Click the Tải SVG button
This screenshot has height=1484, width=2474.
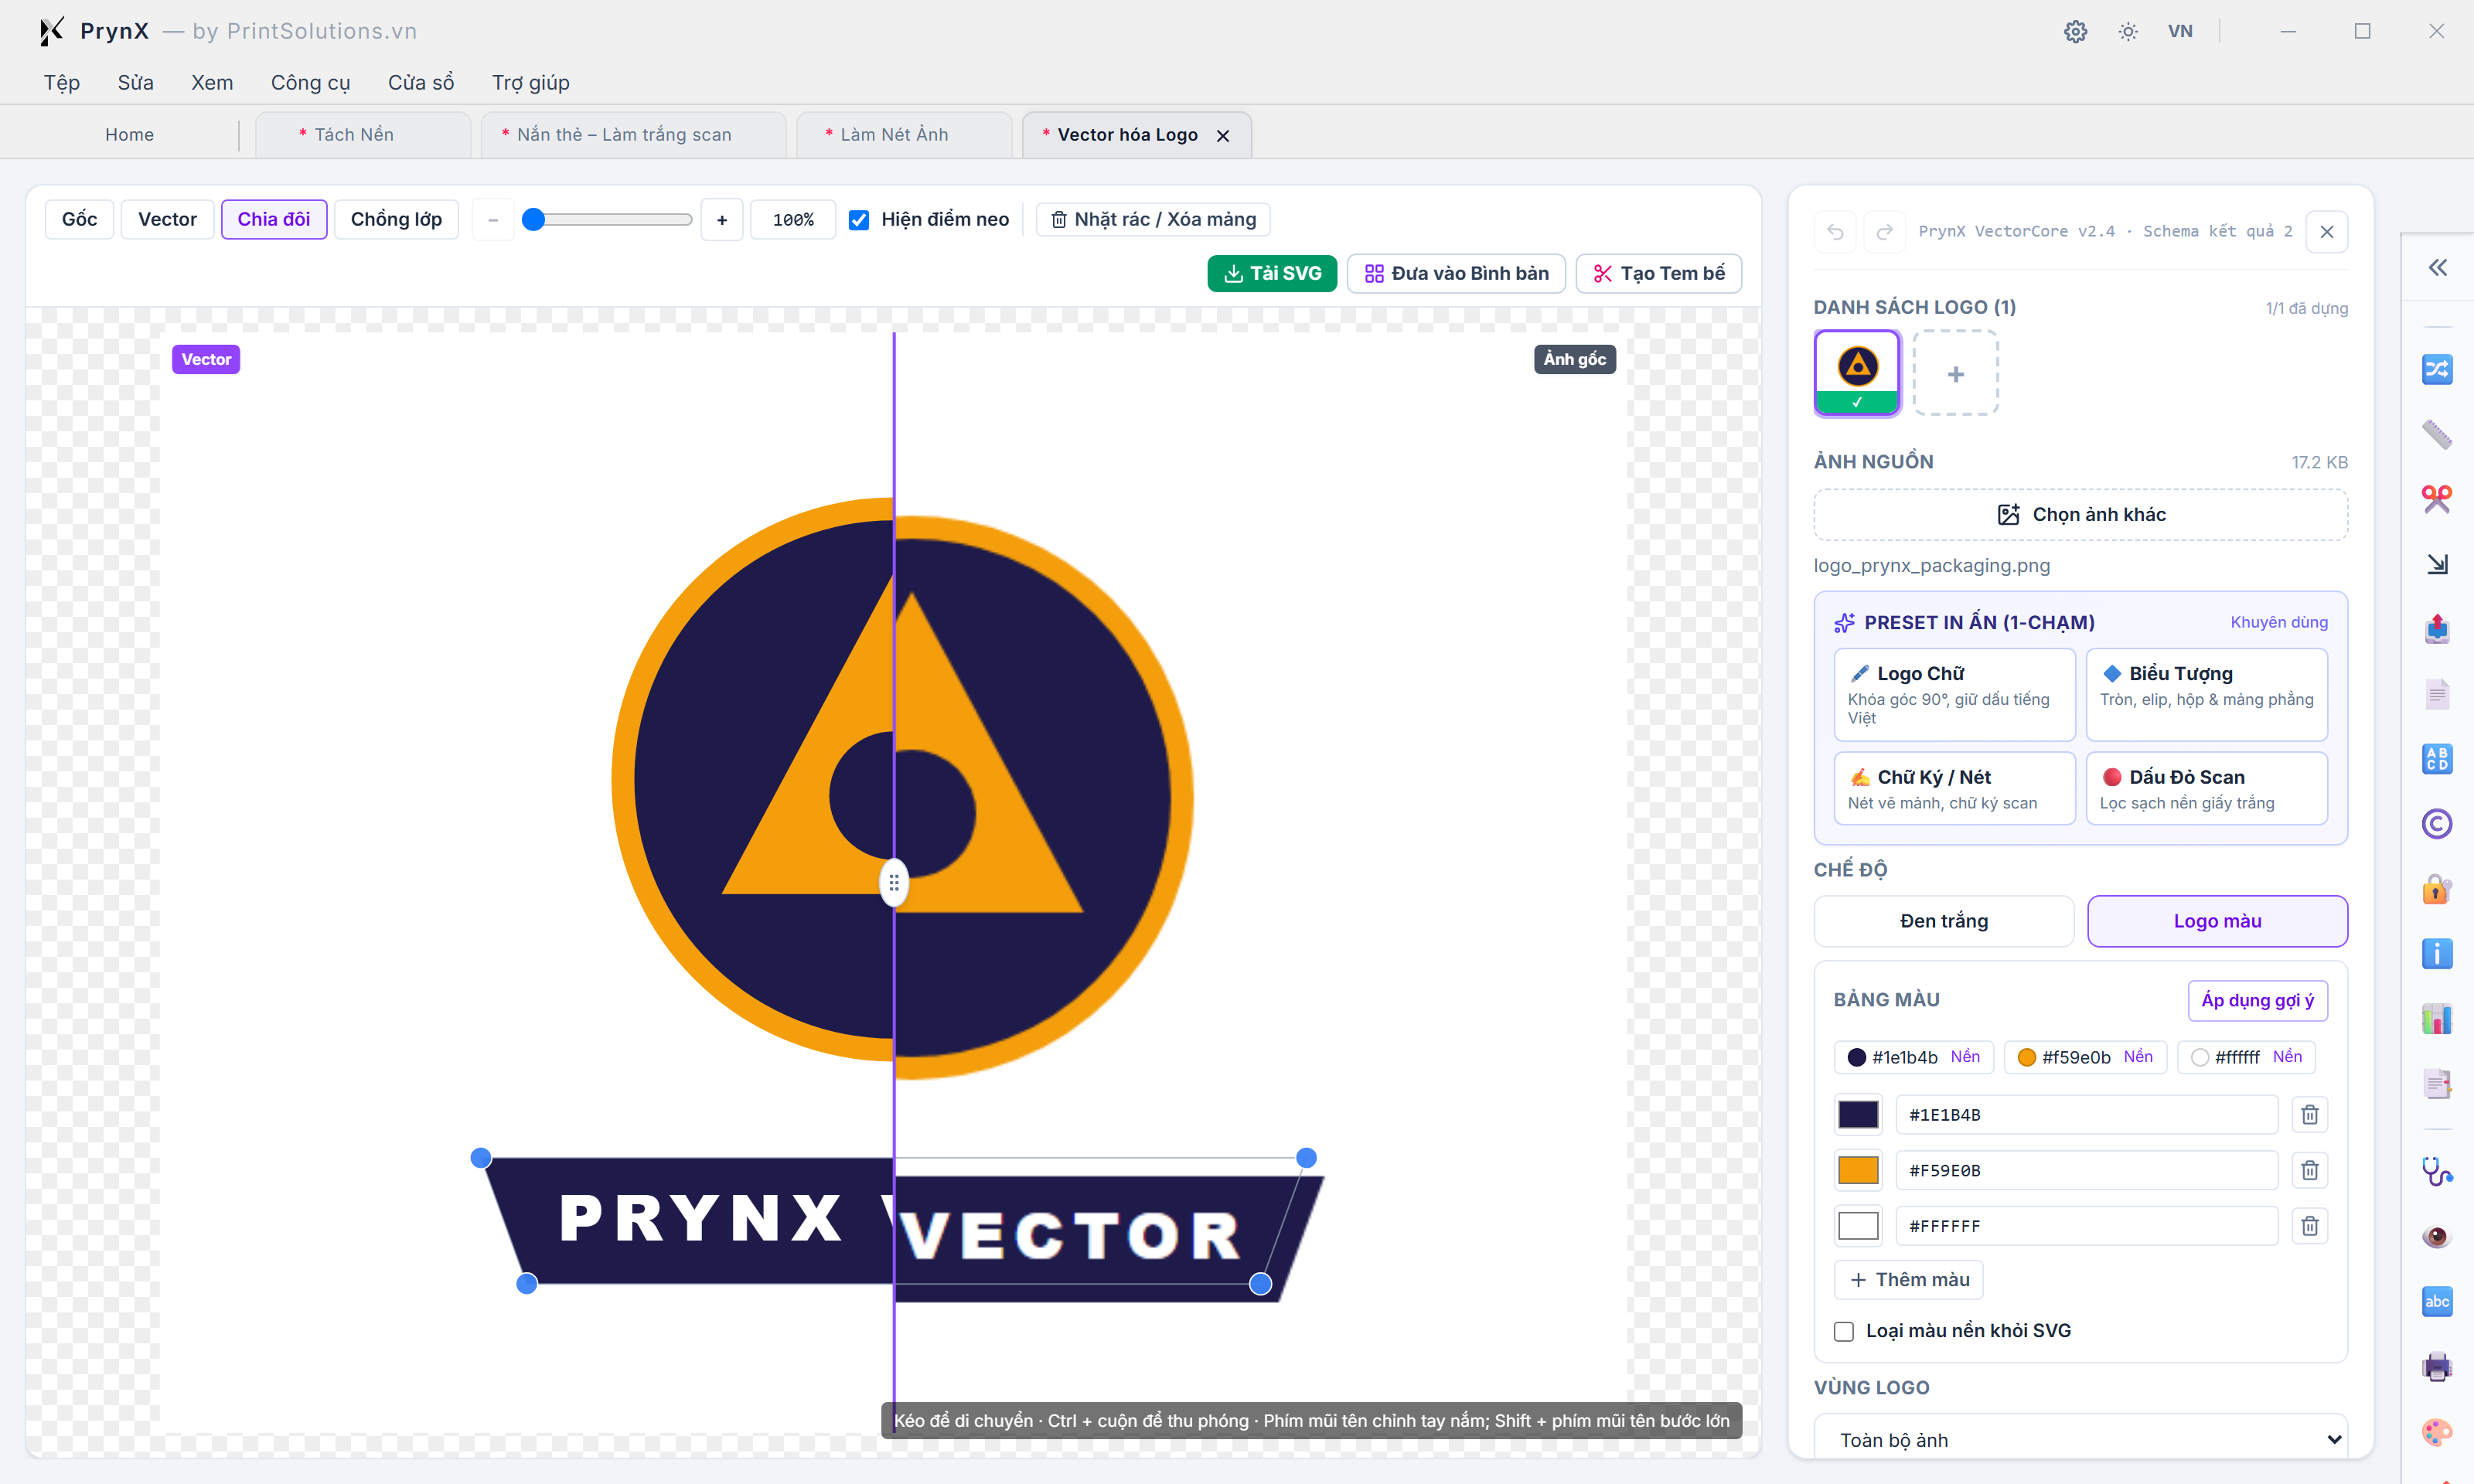1272,273
